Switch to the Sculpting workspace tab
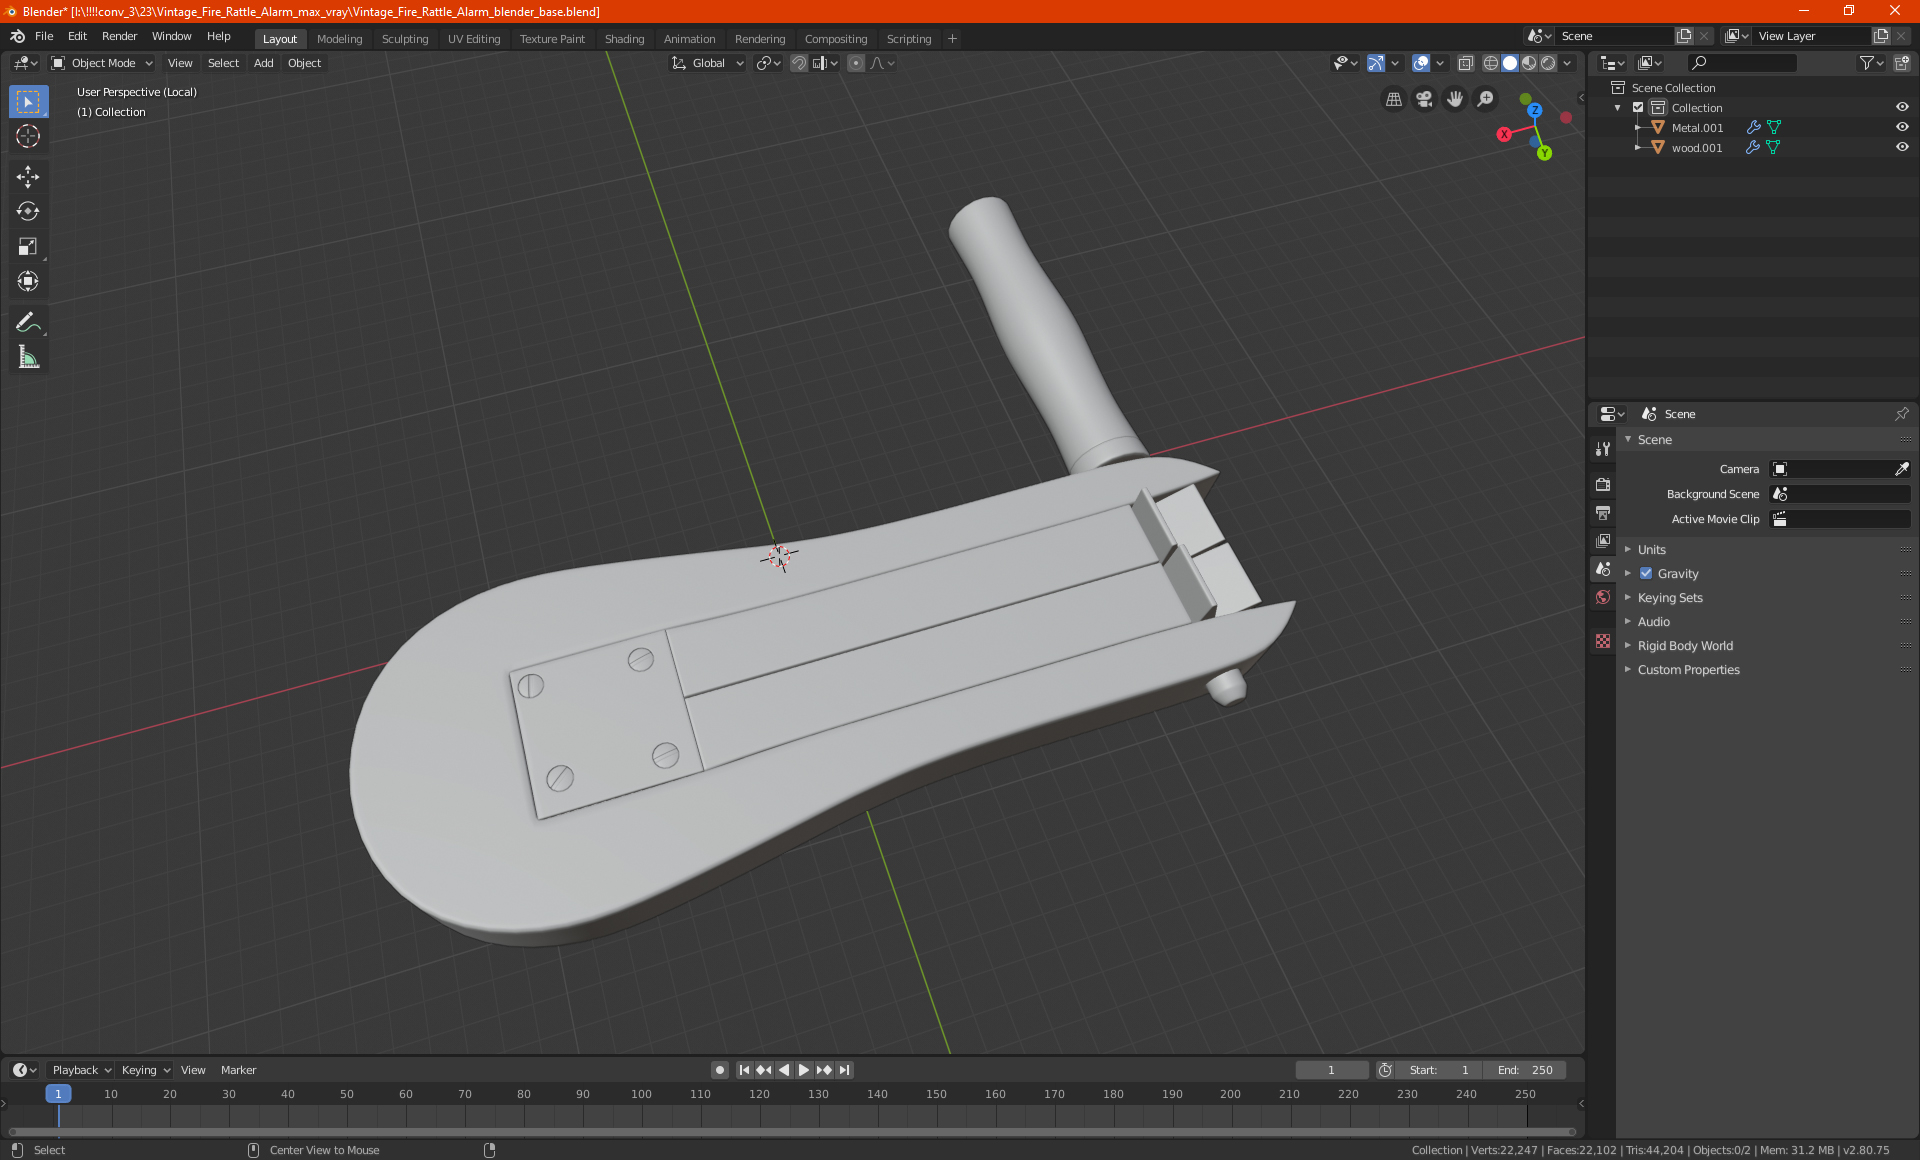This screenshot has width=1920, height=1160. (404, 39)
